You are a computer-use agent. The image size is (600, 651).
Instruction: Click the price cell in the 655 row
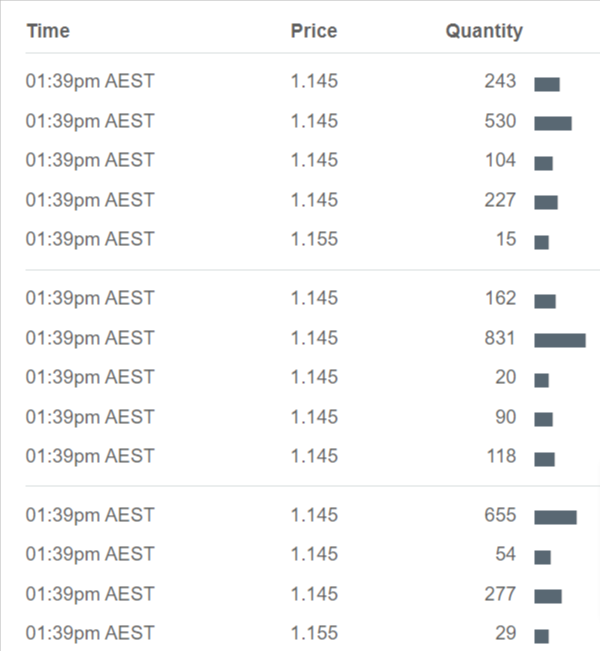point(314,515)
